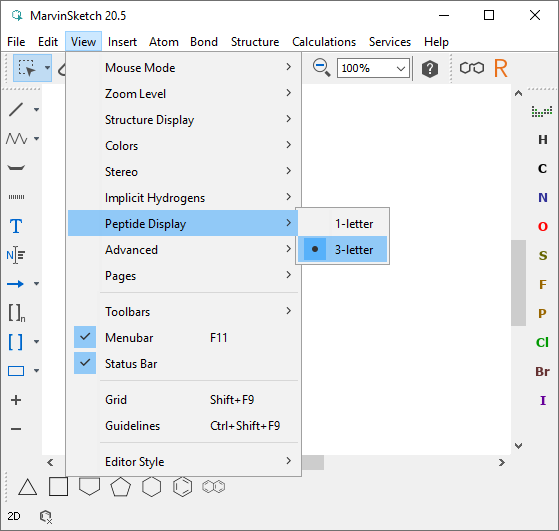Expand the Zoom Level submenu
Image resolution: width=559 pixels, height=531 pixels.
click(x=183, y=93)
